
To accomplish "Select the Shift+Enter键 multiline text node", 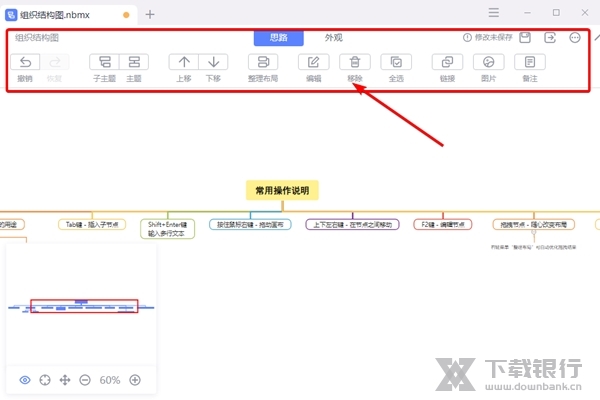I will (168, 229).
